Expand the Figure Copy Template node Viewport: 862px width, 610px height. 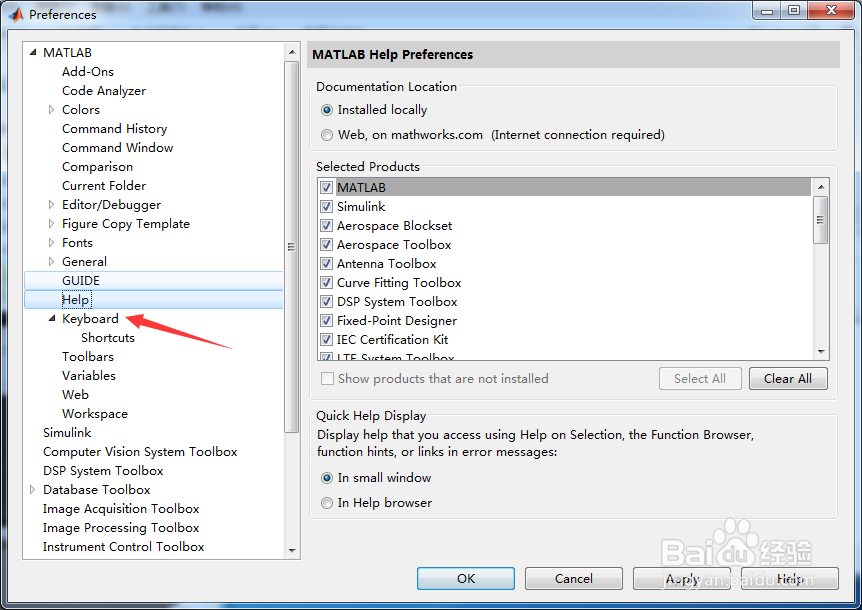[51, 224]
